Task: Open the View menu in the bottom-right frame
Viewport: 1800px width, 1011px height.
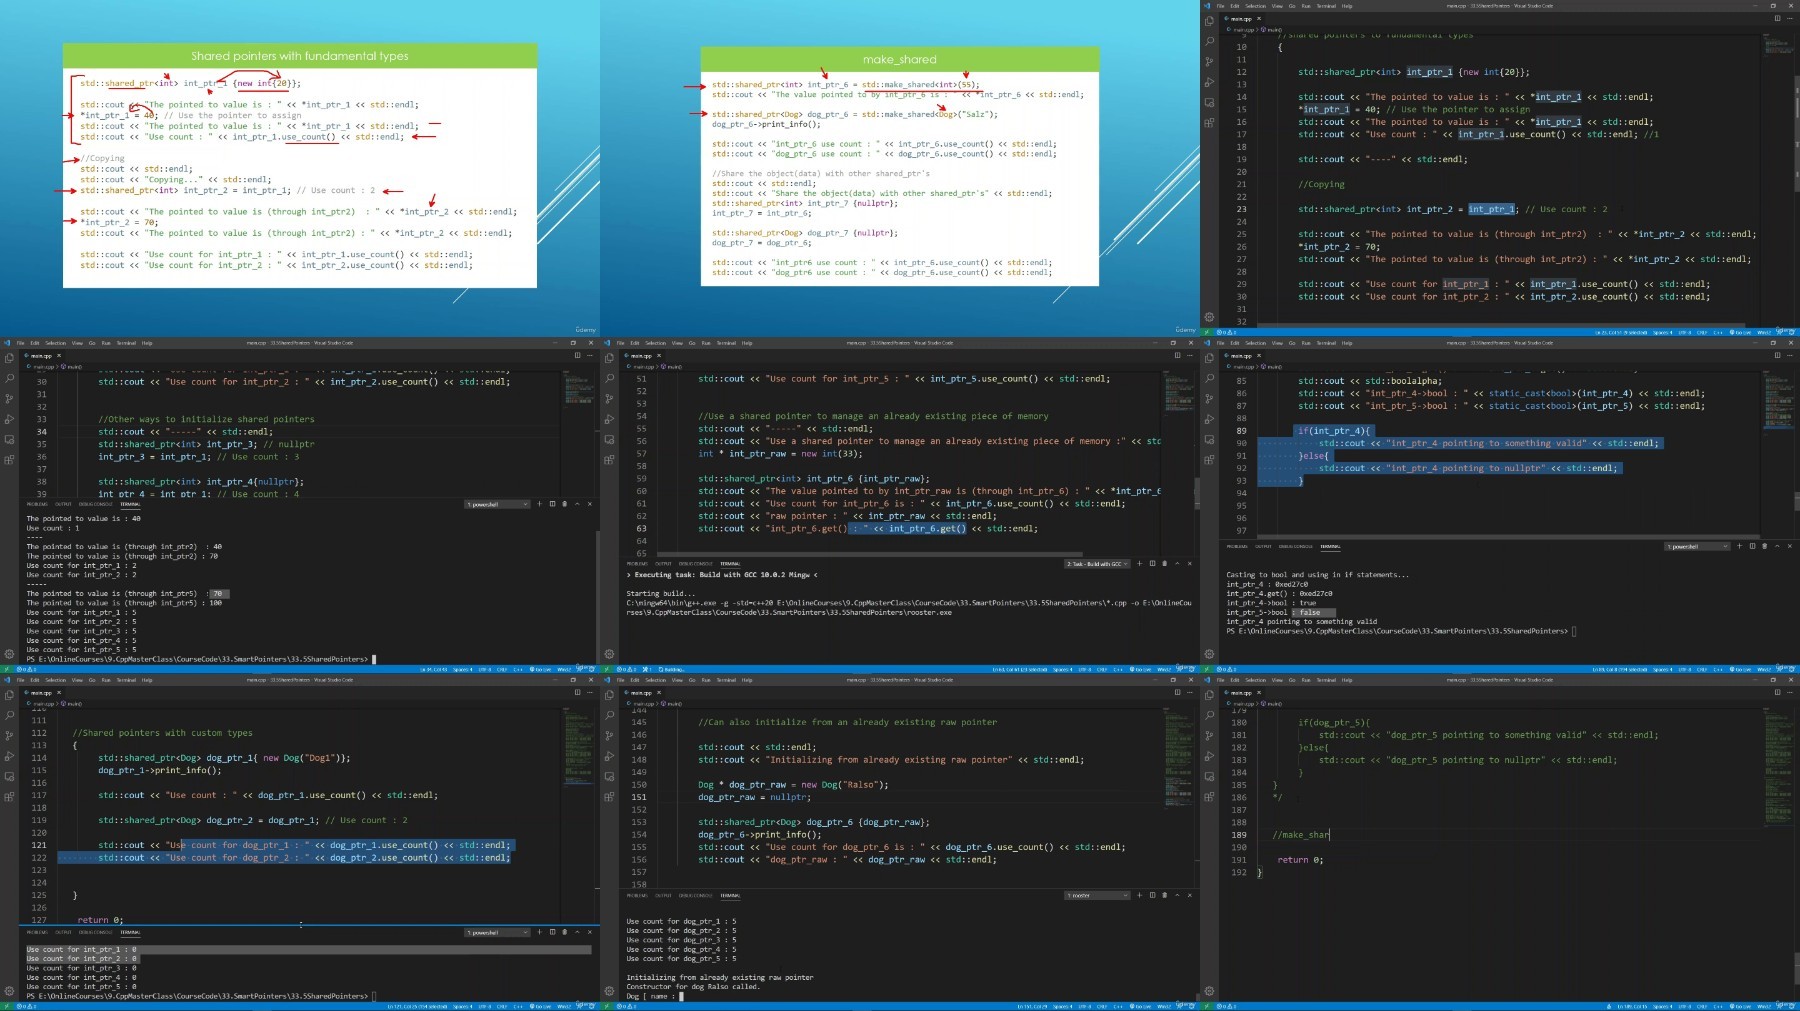Action: [x=1277, y=680]
